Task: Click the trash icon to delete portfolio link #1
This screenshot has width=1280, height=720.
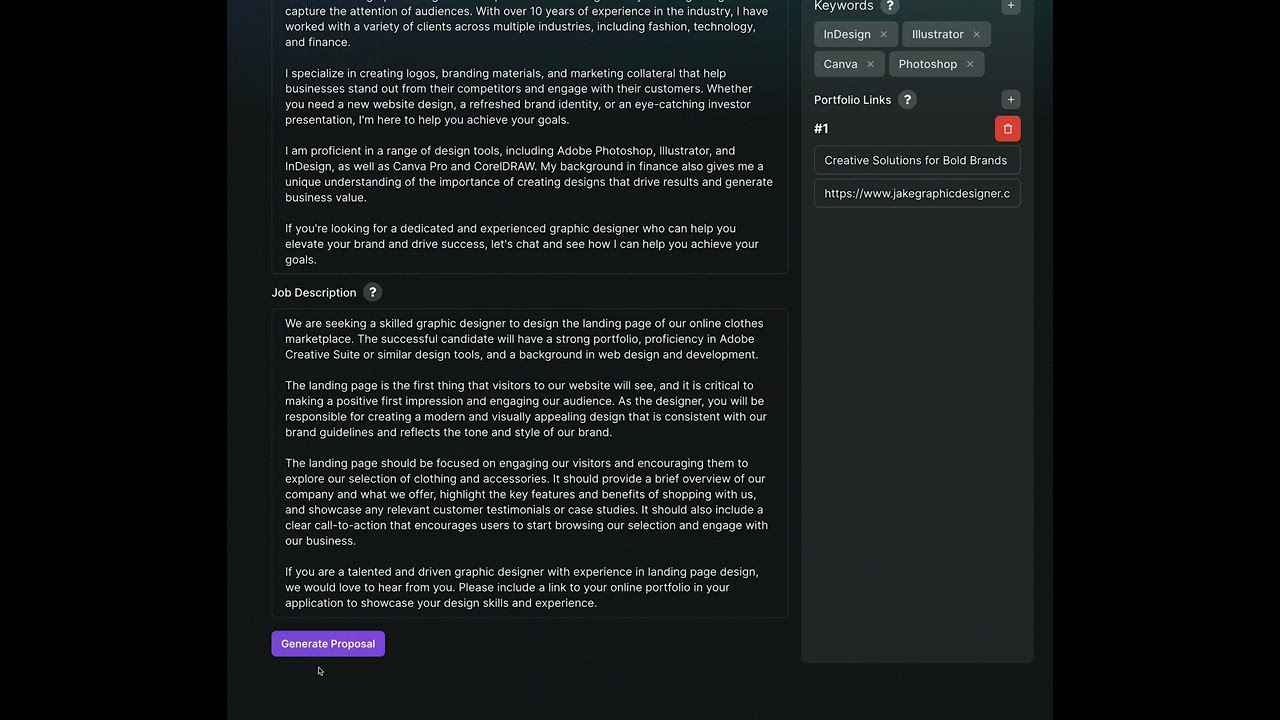Action: 1007,128
